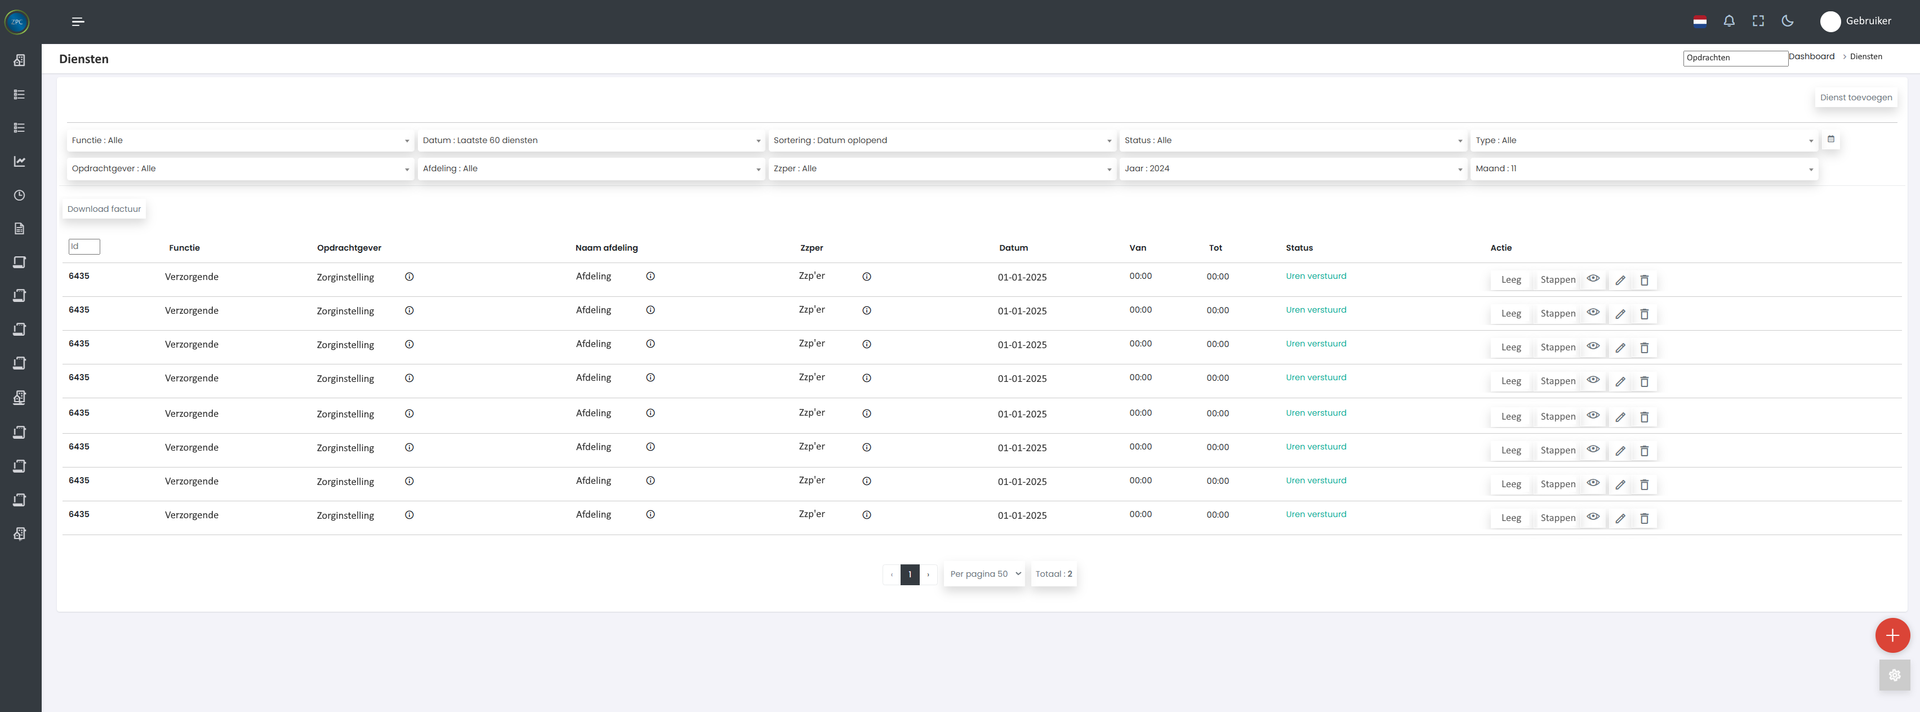Click the Dutch flag language icon
This screenshot has height=712, width=1920.
click(1700, 21)
